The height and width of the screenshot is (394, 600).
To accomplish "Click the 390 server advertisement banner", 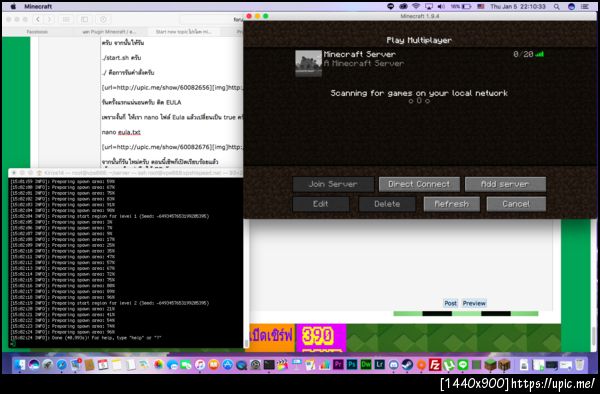I will click(321, 338).
